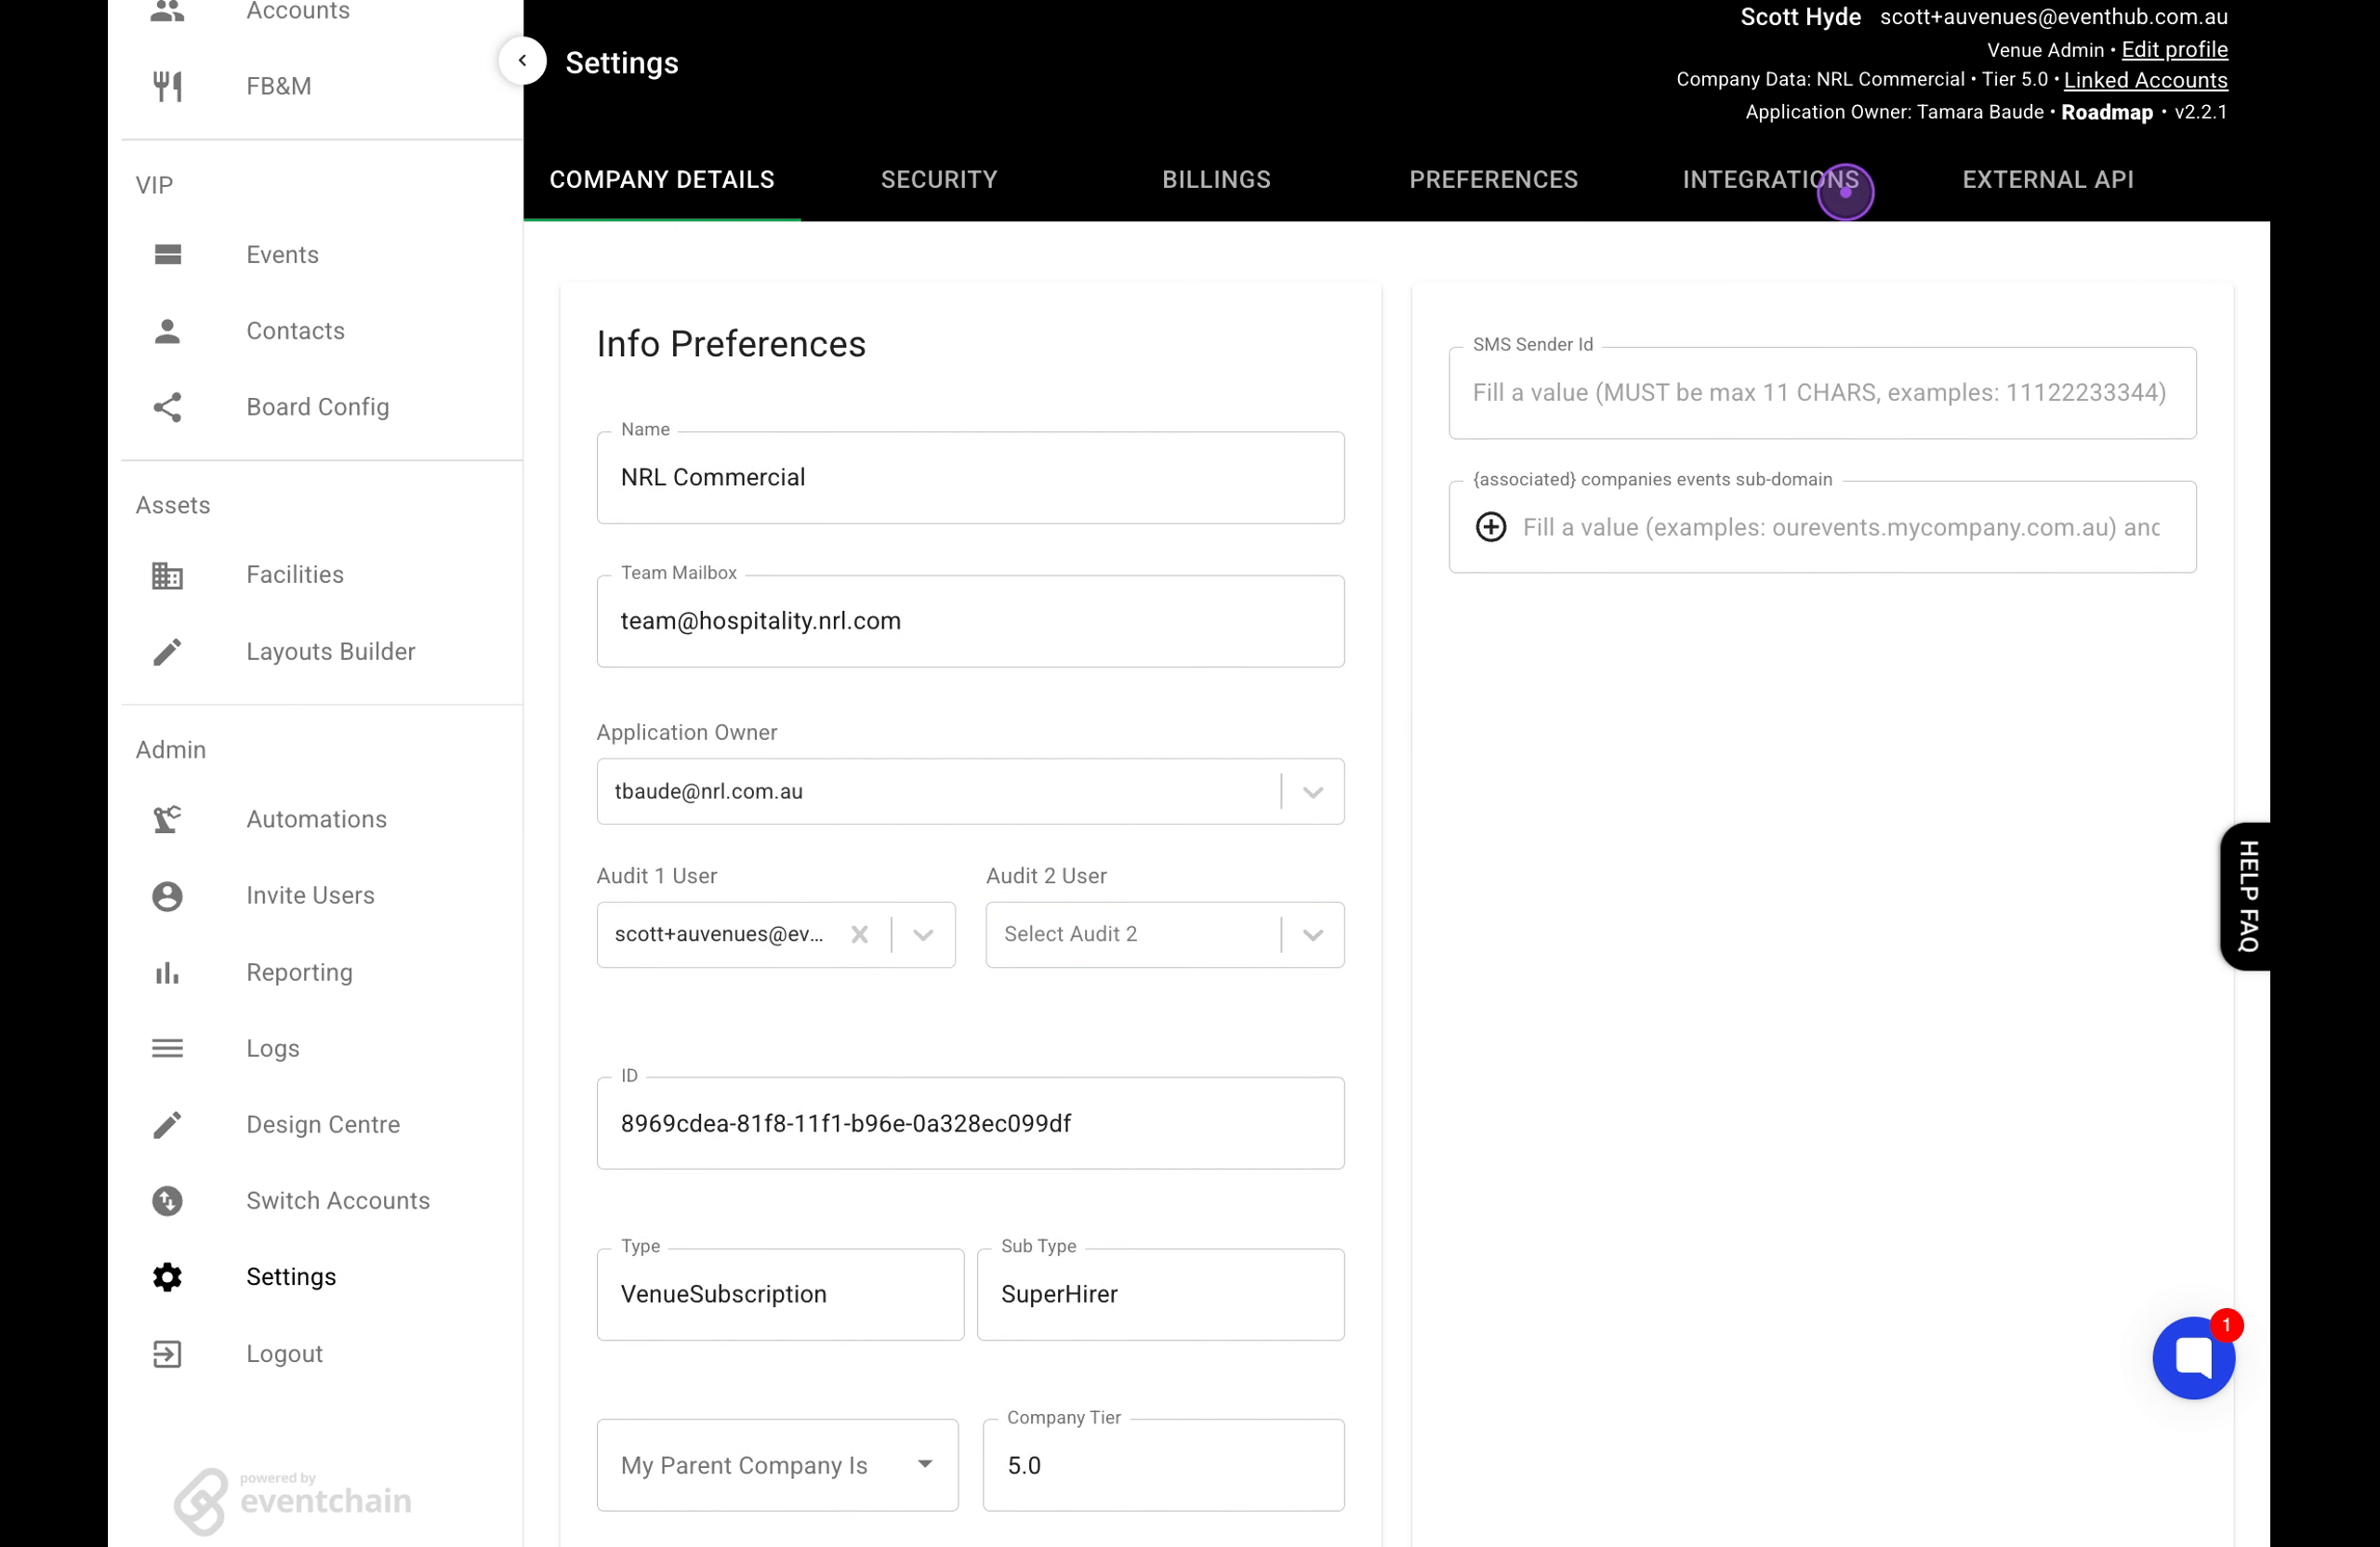Viewport: 2380px width, 1547px height.
Task: Click the Team Mailbox input field
Action: click(x=970, y=621)
